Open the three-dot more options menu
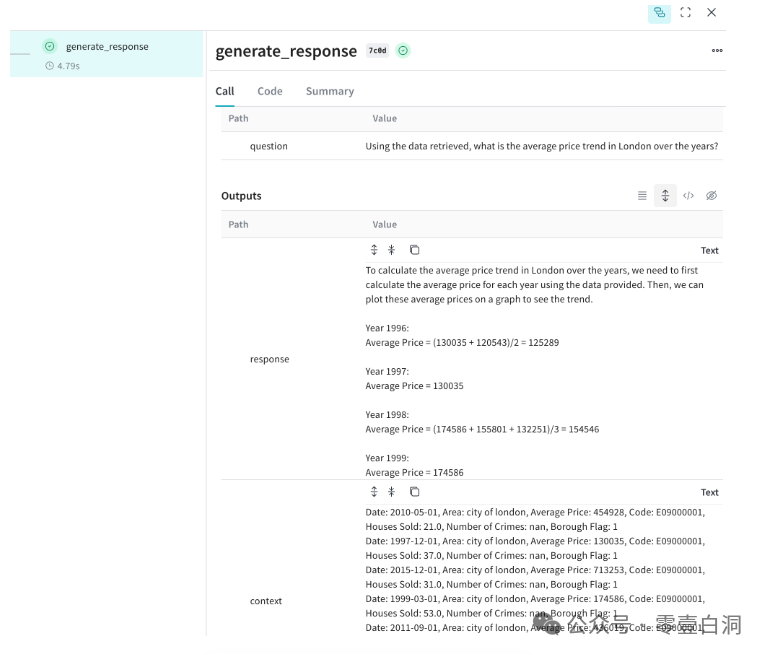 (x=717, y=50)
